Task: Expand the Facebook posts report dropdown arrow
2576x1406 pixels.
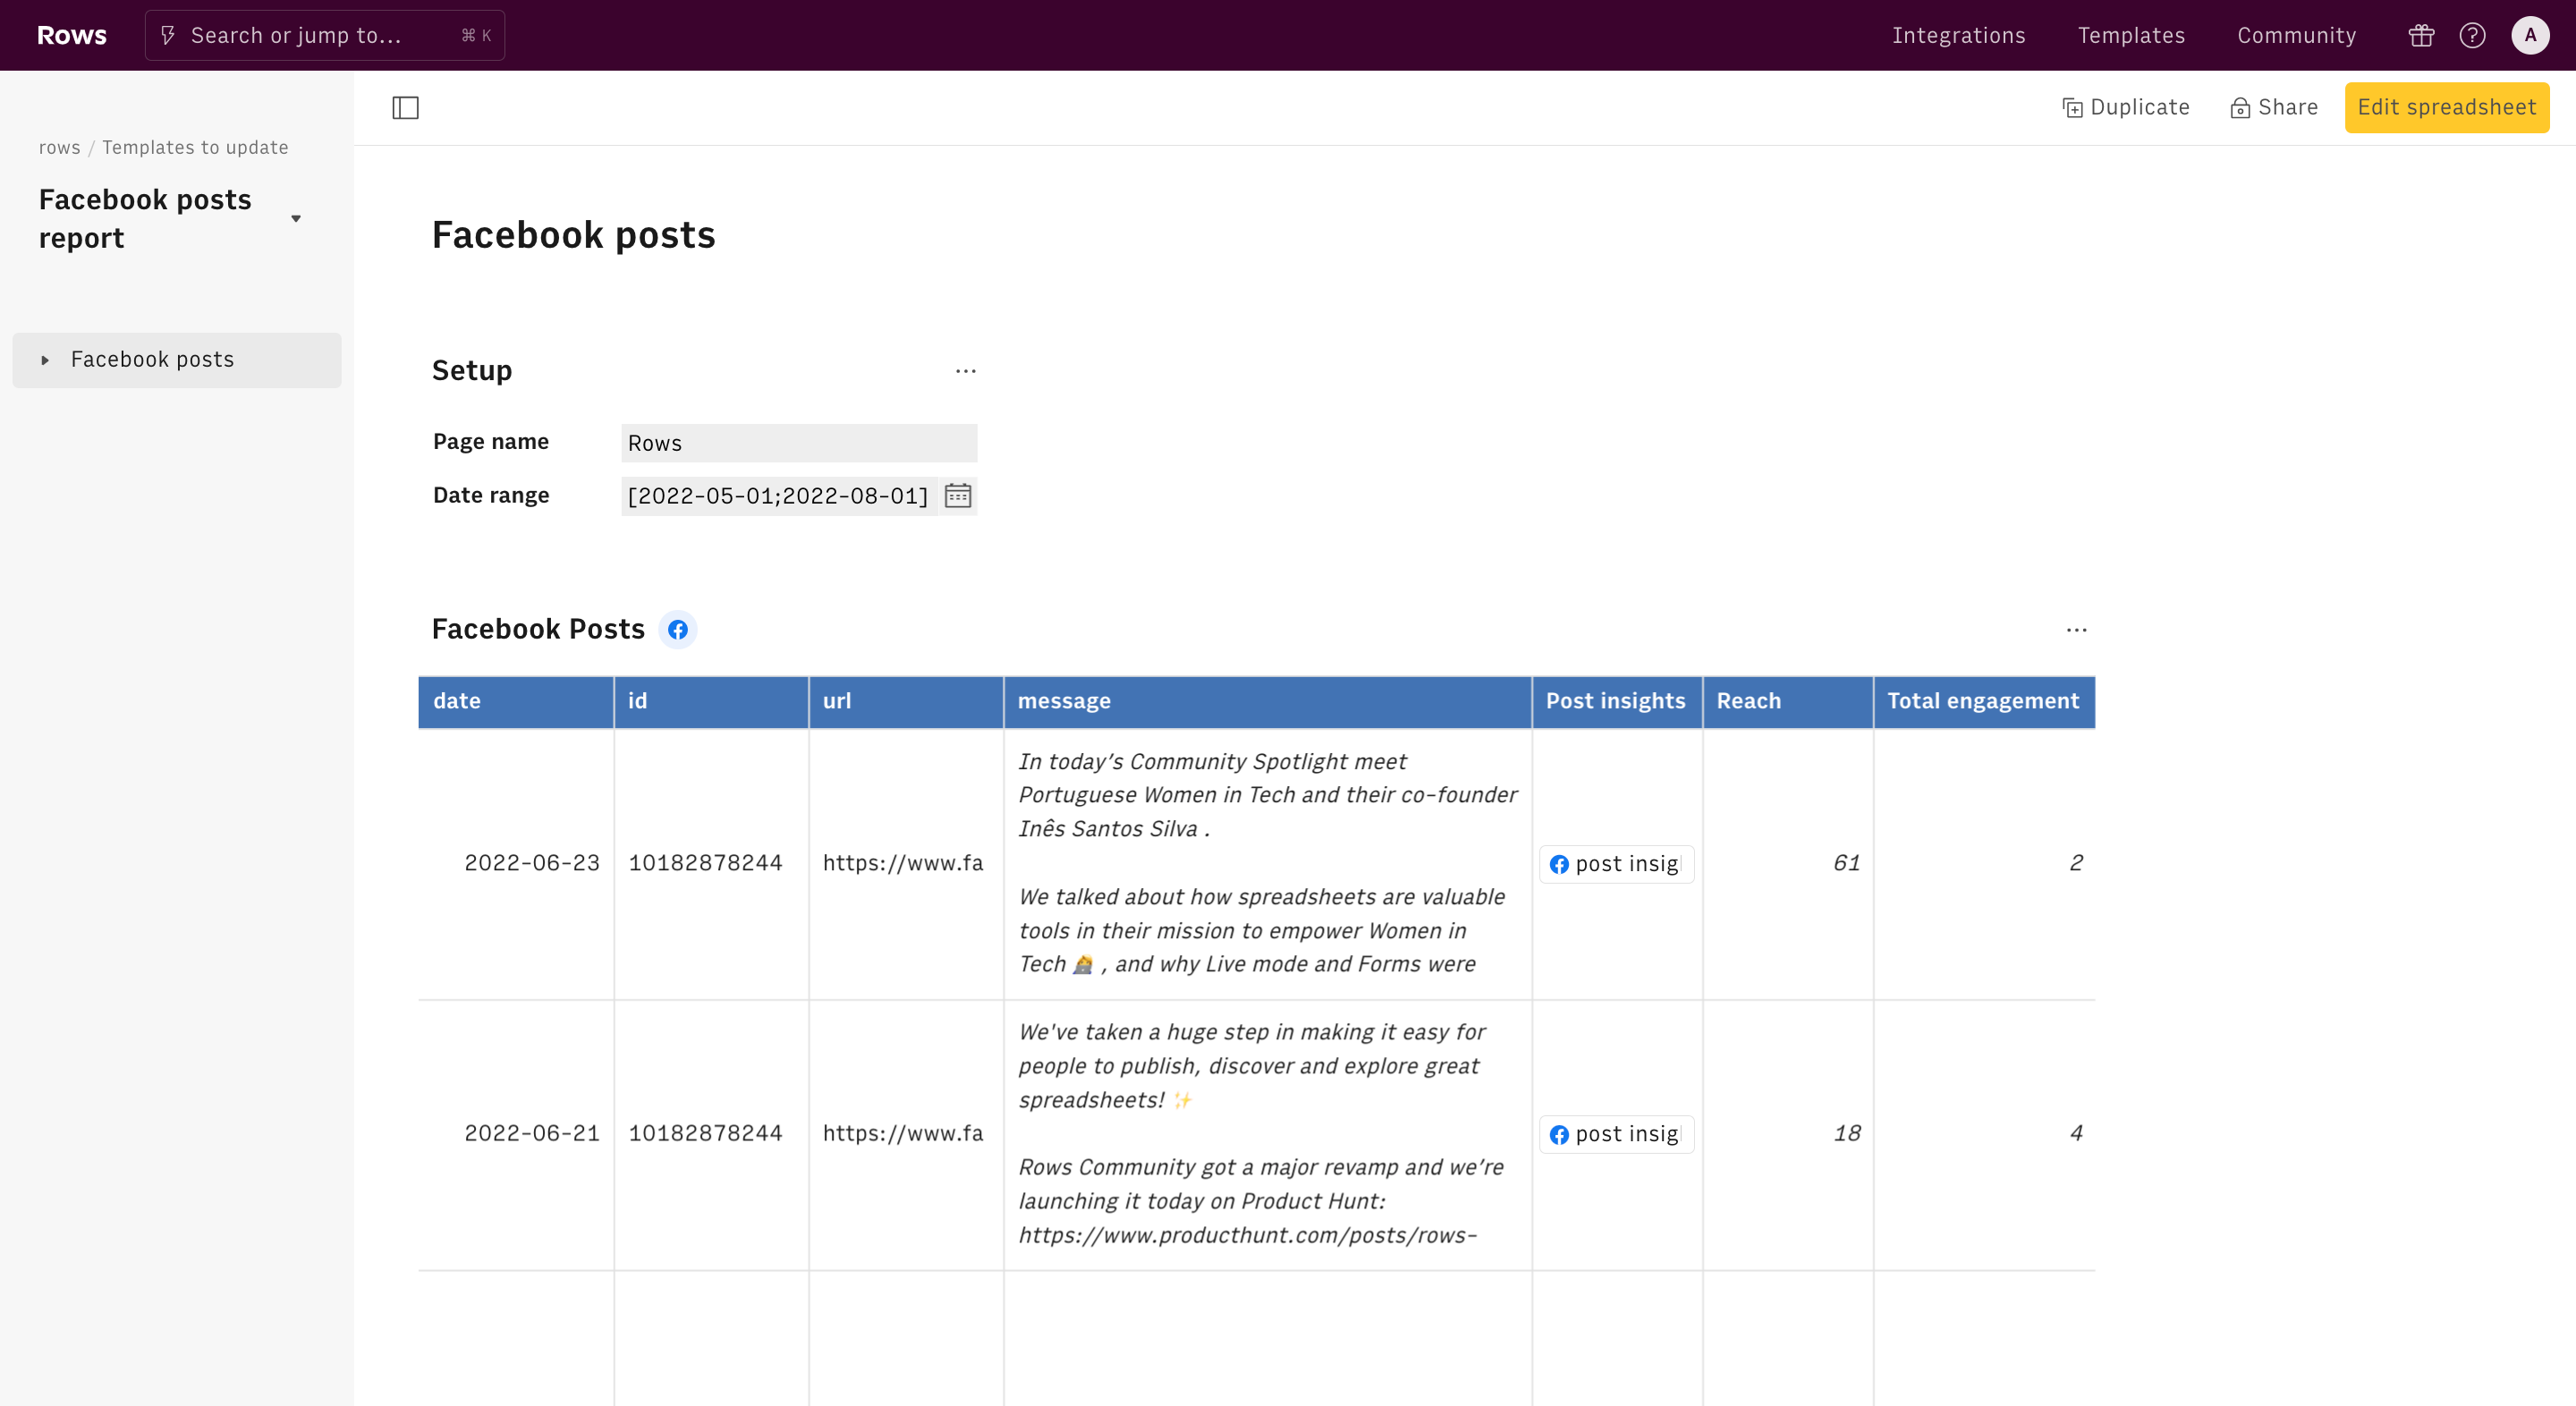Action: (x=296, y=219)
